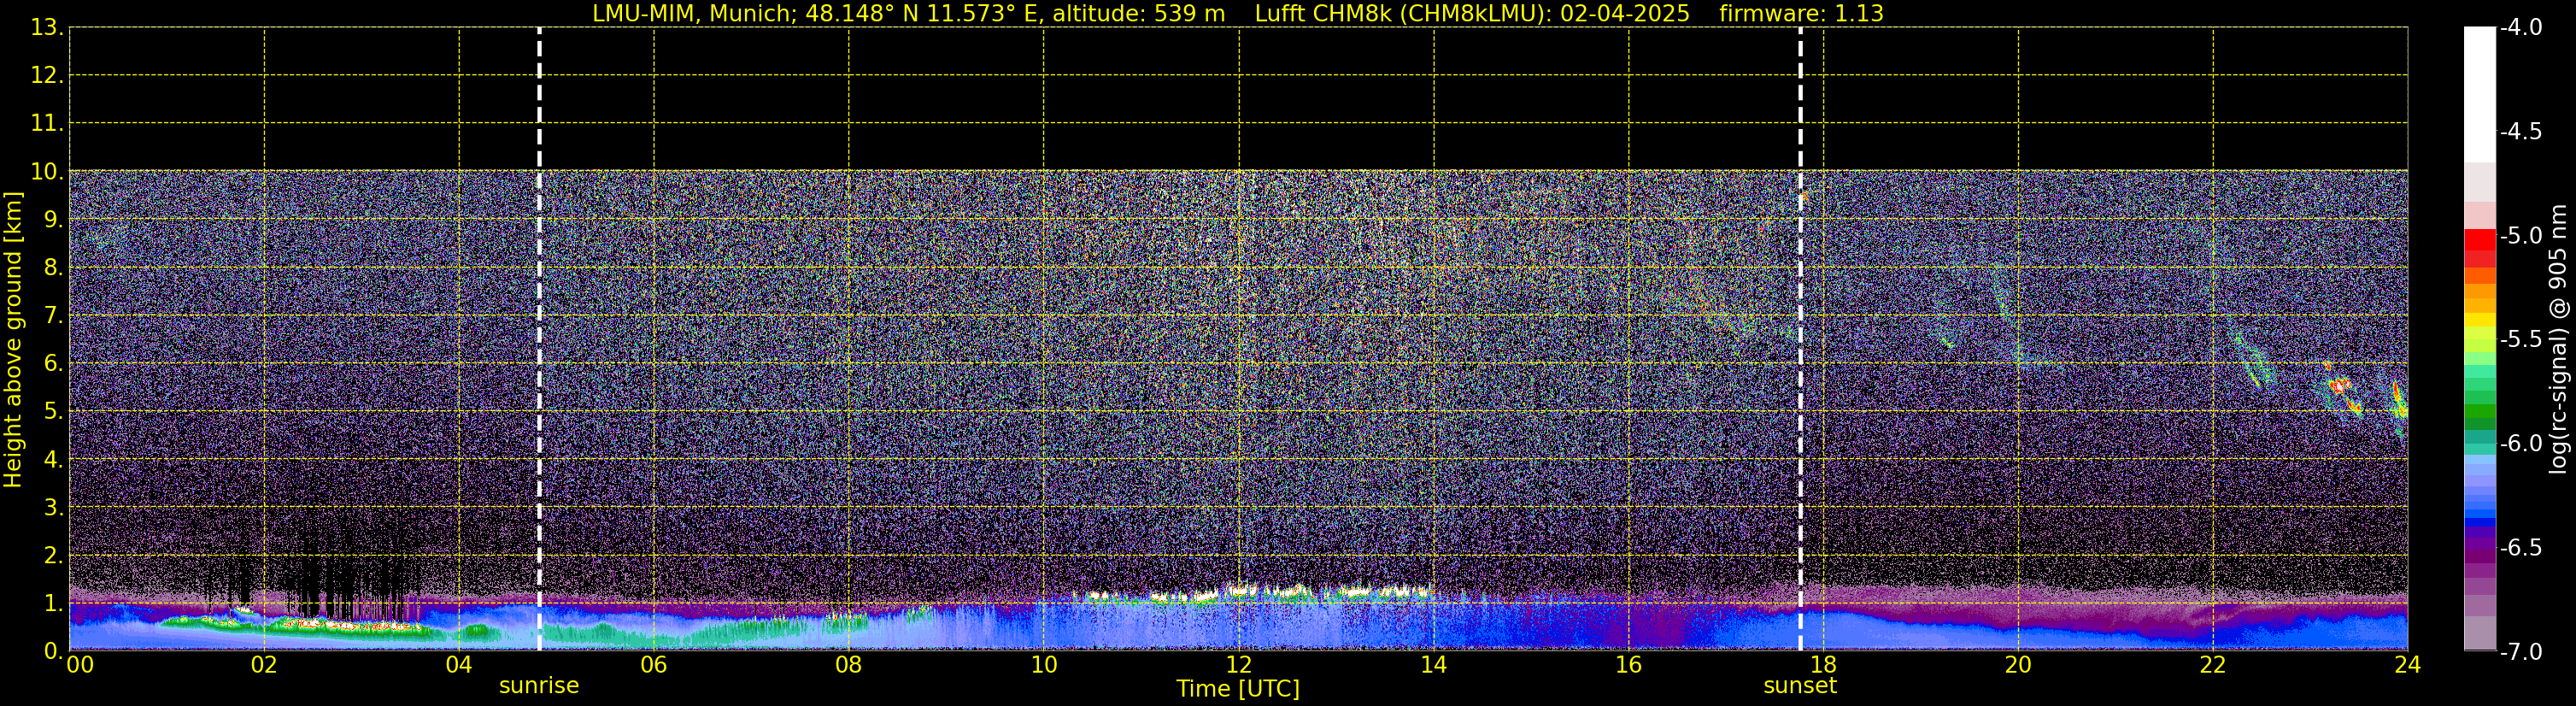Click the '00' time axis tick label

point(80,665)
